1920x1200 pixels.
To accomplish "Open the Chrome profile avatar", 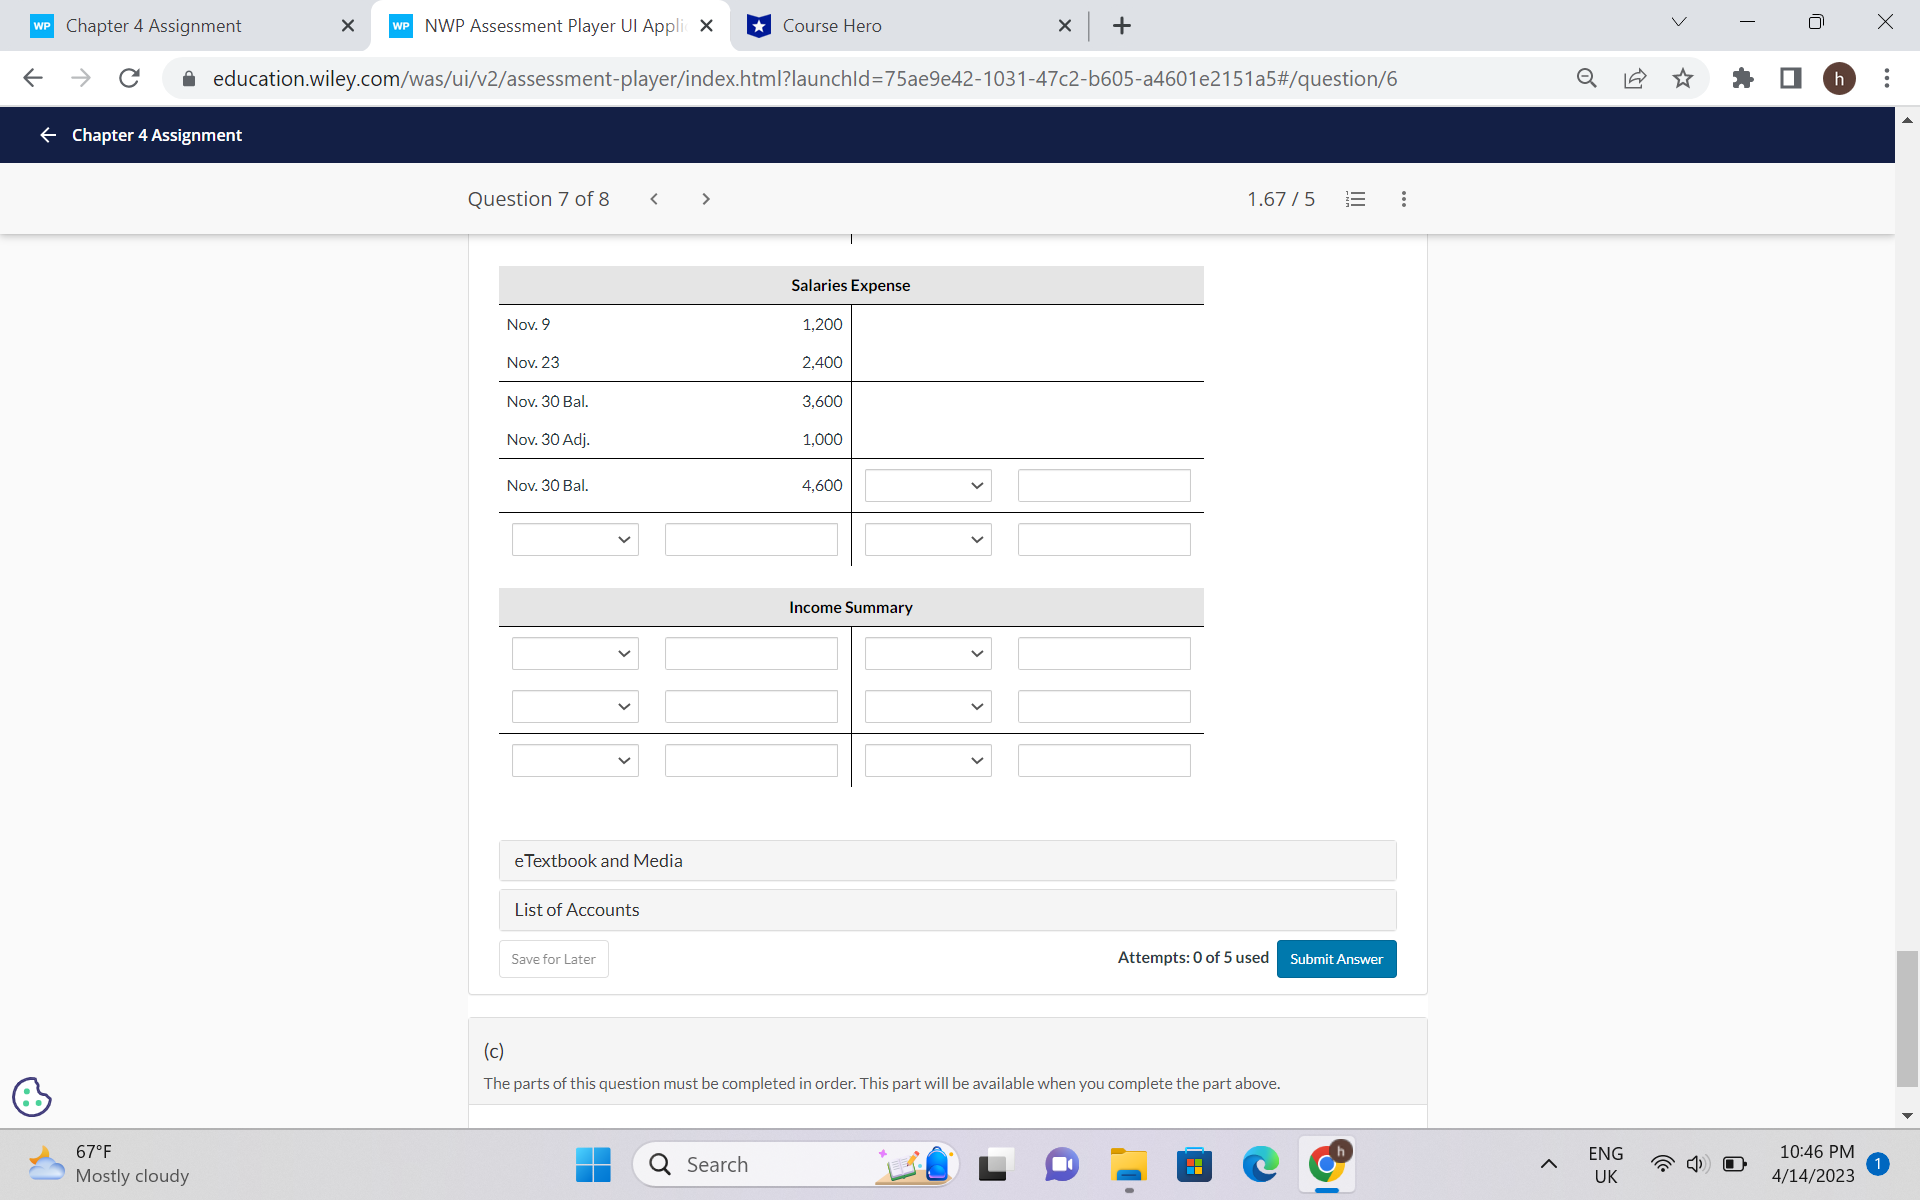I will click(x=1841, y=78).
